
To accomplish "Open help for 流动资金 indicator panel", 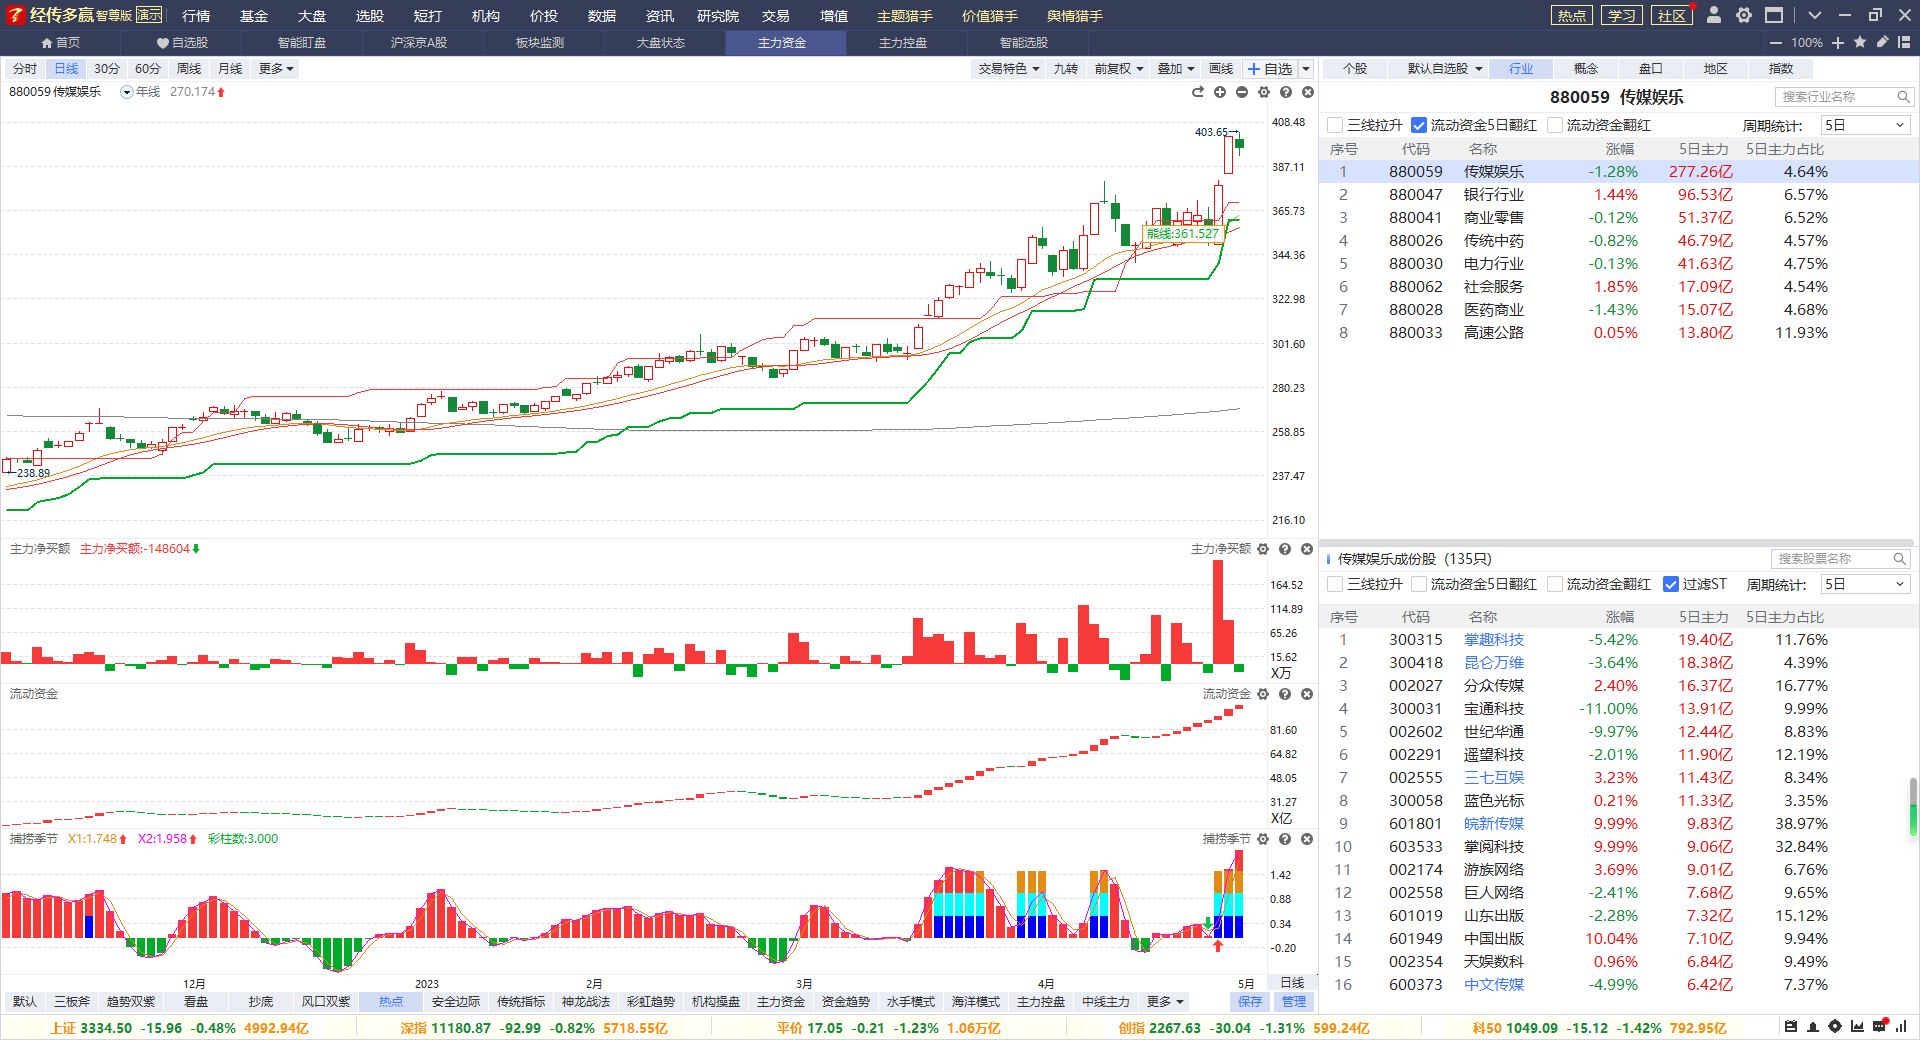I will (1285, 694).
